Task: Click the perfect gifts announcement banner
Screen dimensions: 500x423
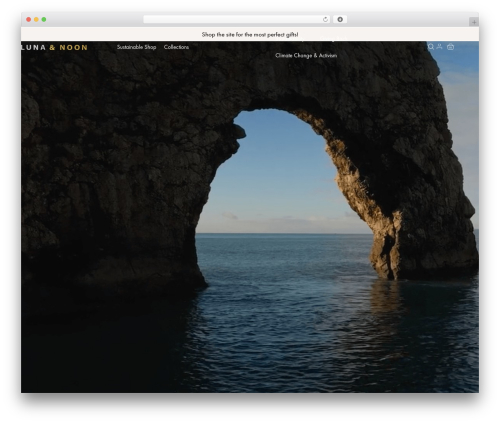Action: (250, 34)
